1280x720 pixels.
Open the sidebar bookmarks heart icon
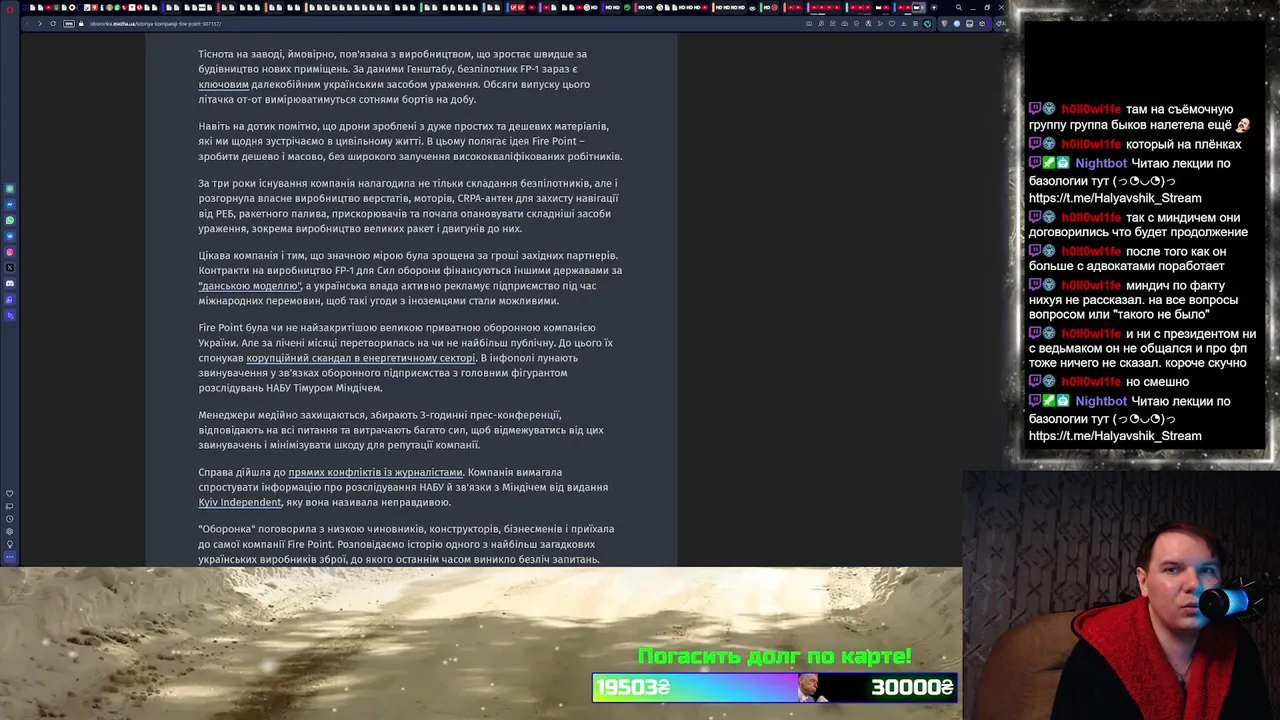point(10,493)
